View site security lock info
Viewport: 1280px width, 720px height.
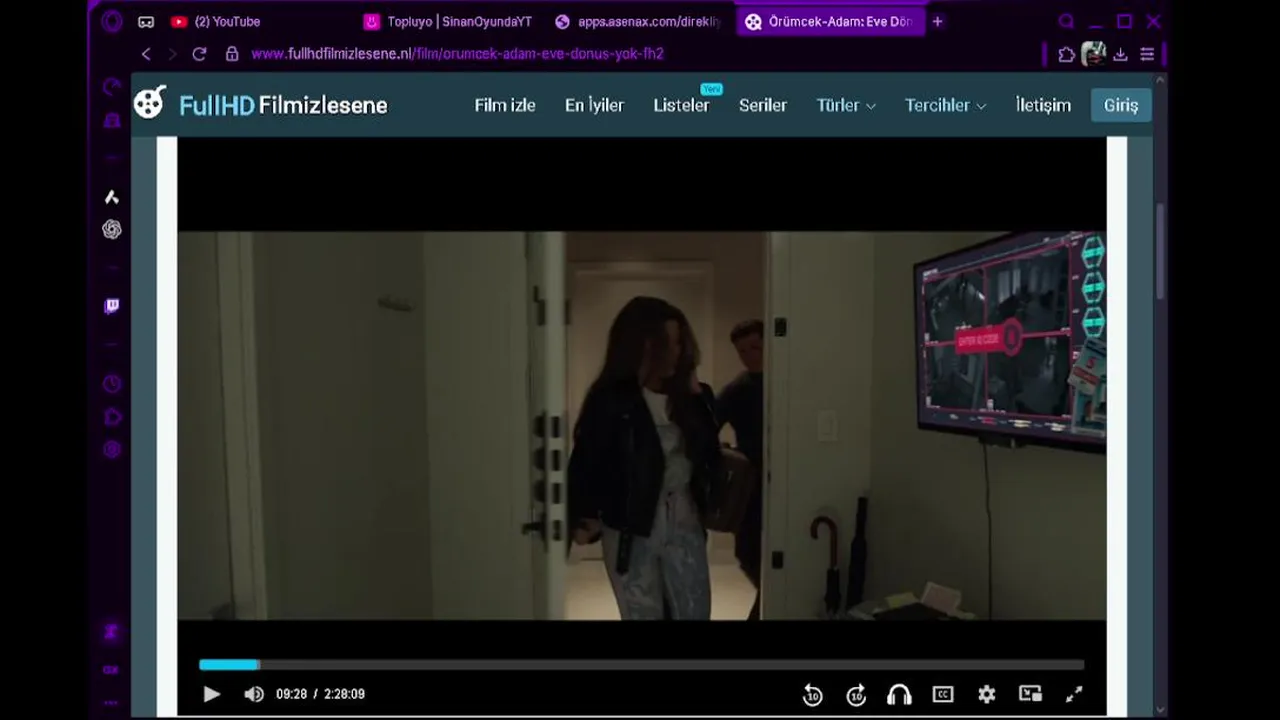(x=232, y=54)
